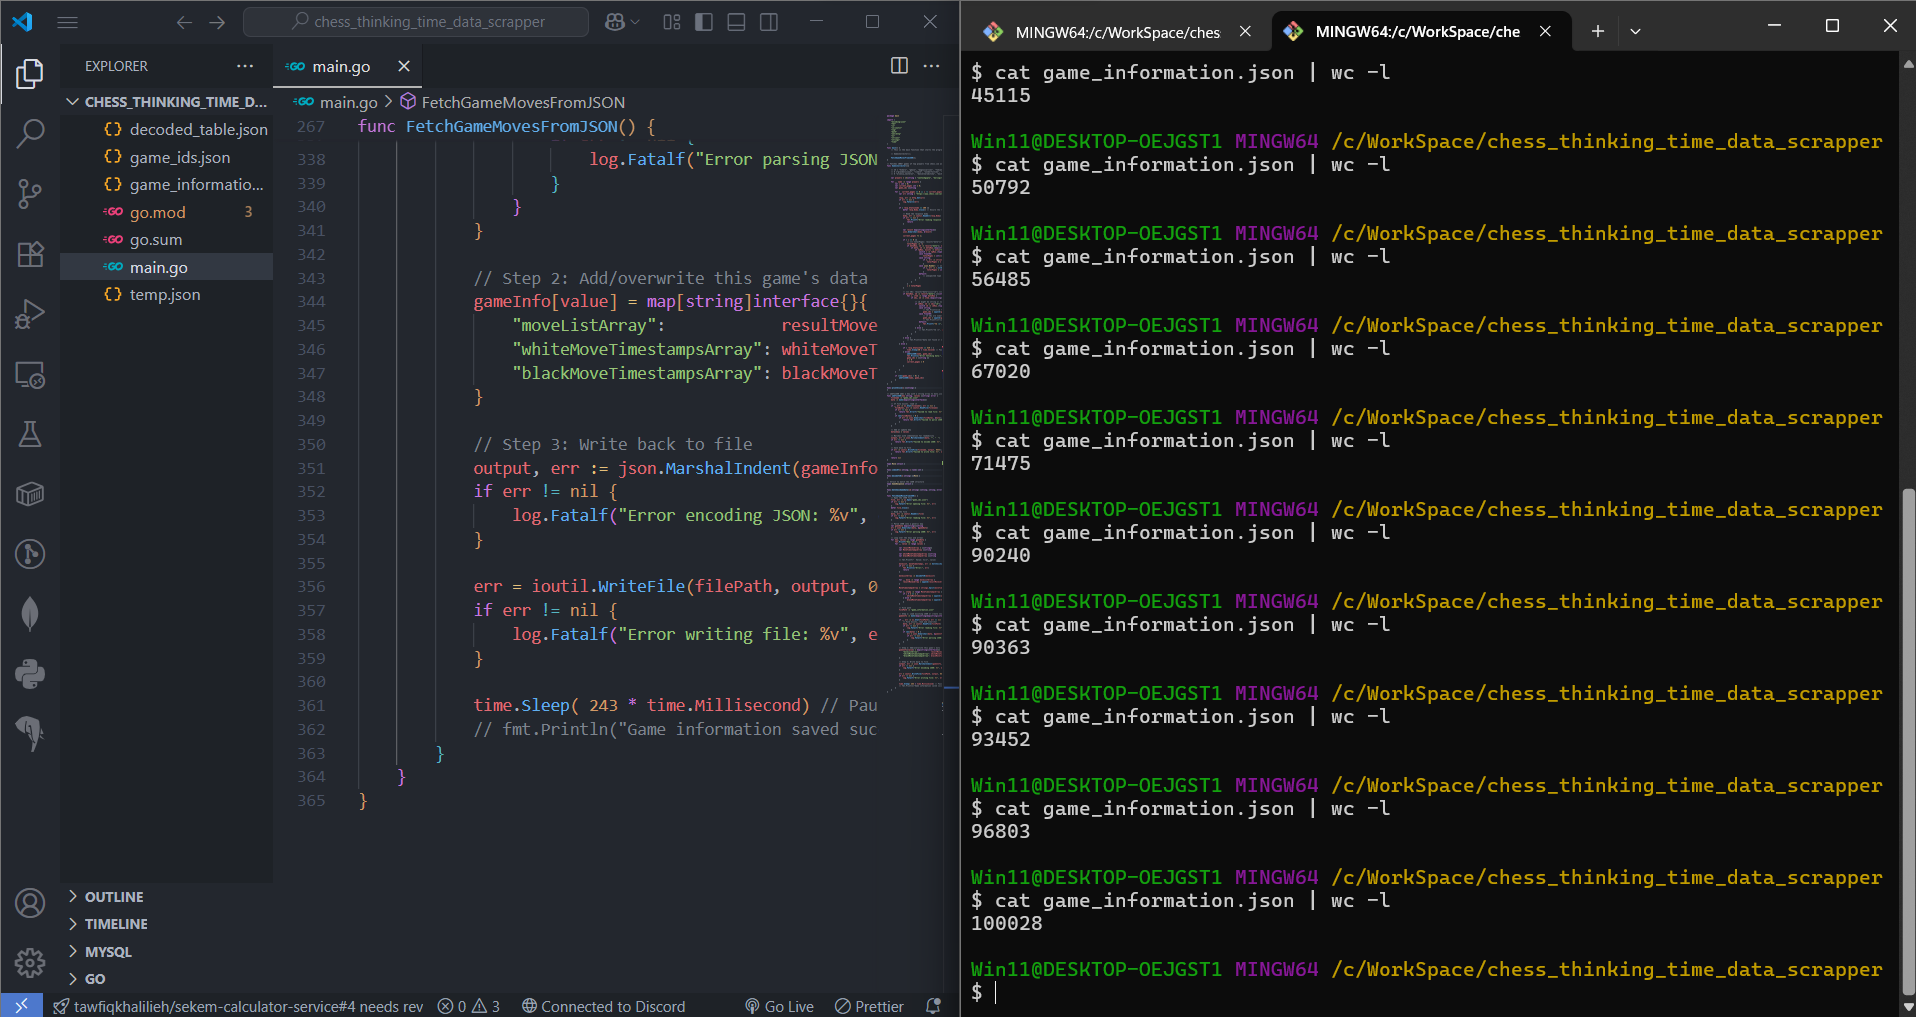
Task: Open terminal new tab dropdown arrow
Action: [x=1635, y=31]
